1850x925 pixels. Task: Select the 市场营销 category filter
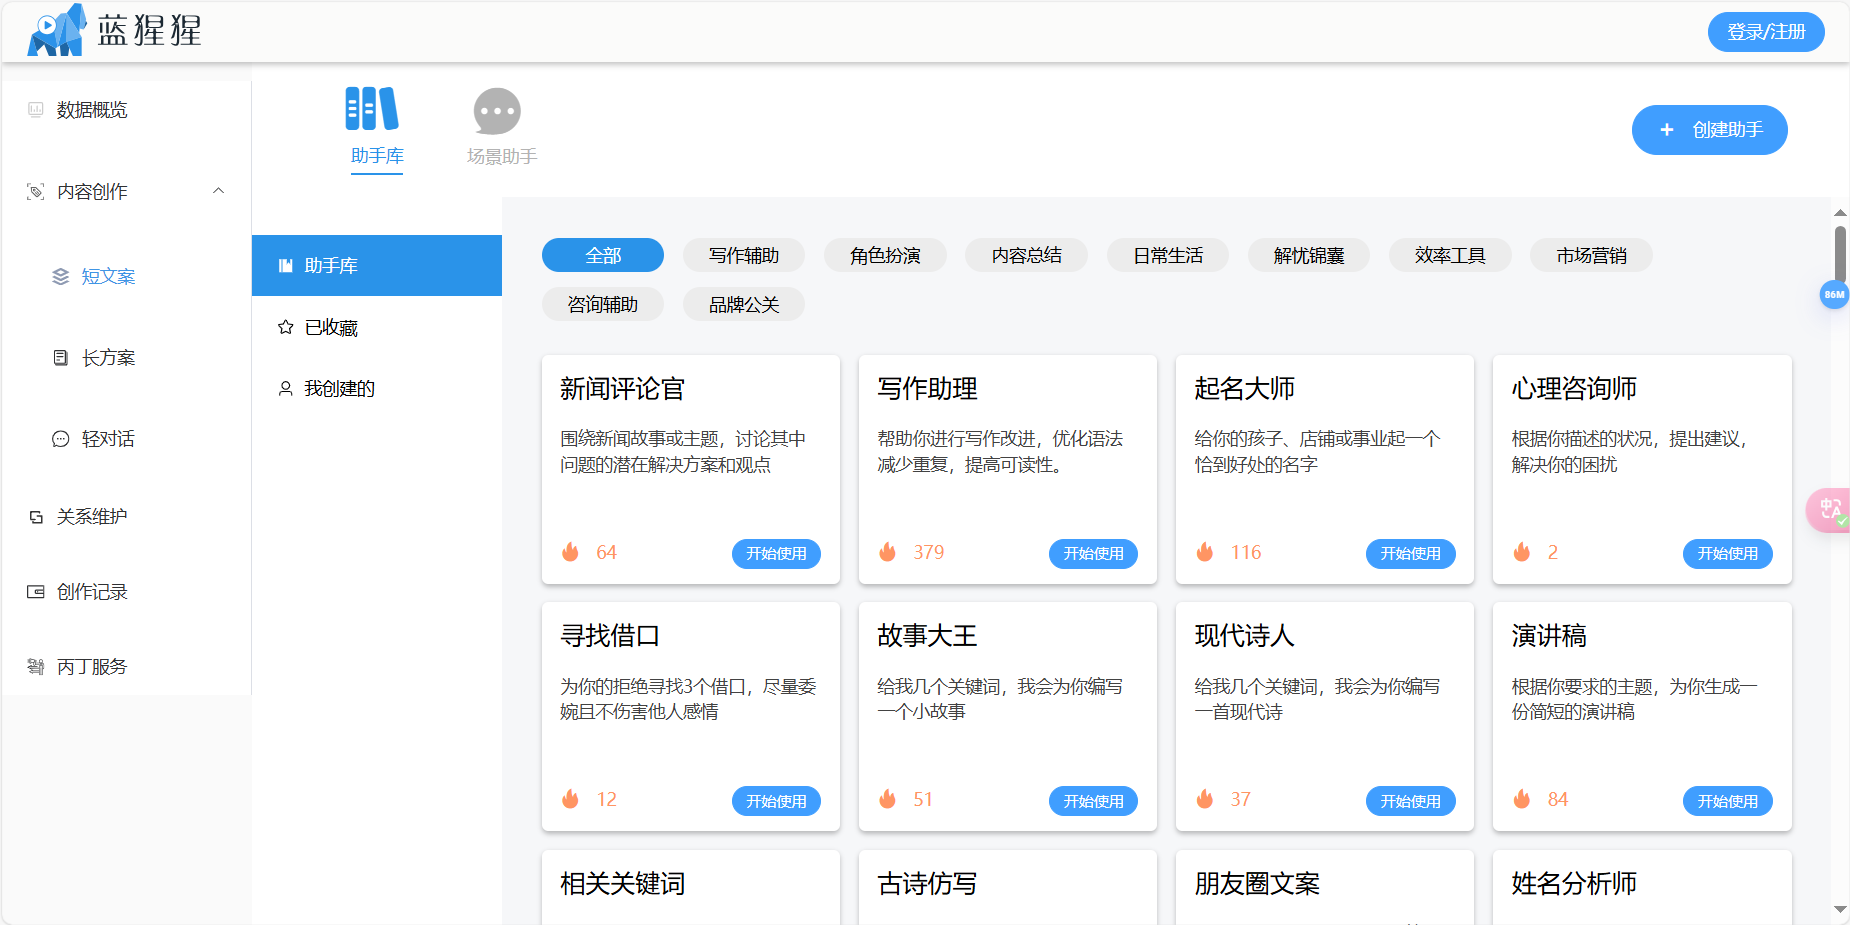(x=1590, y=255)
